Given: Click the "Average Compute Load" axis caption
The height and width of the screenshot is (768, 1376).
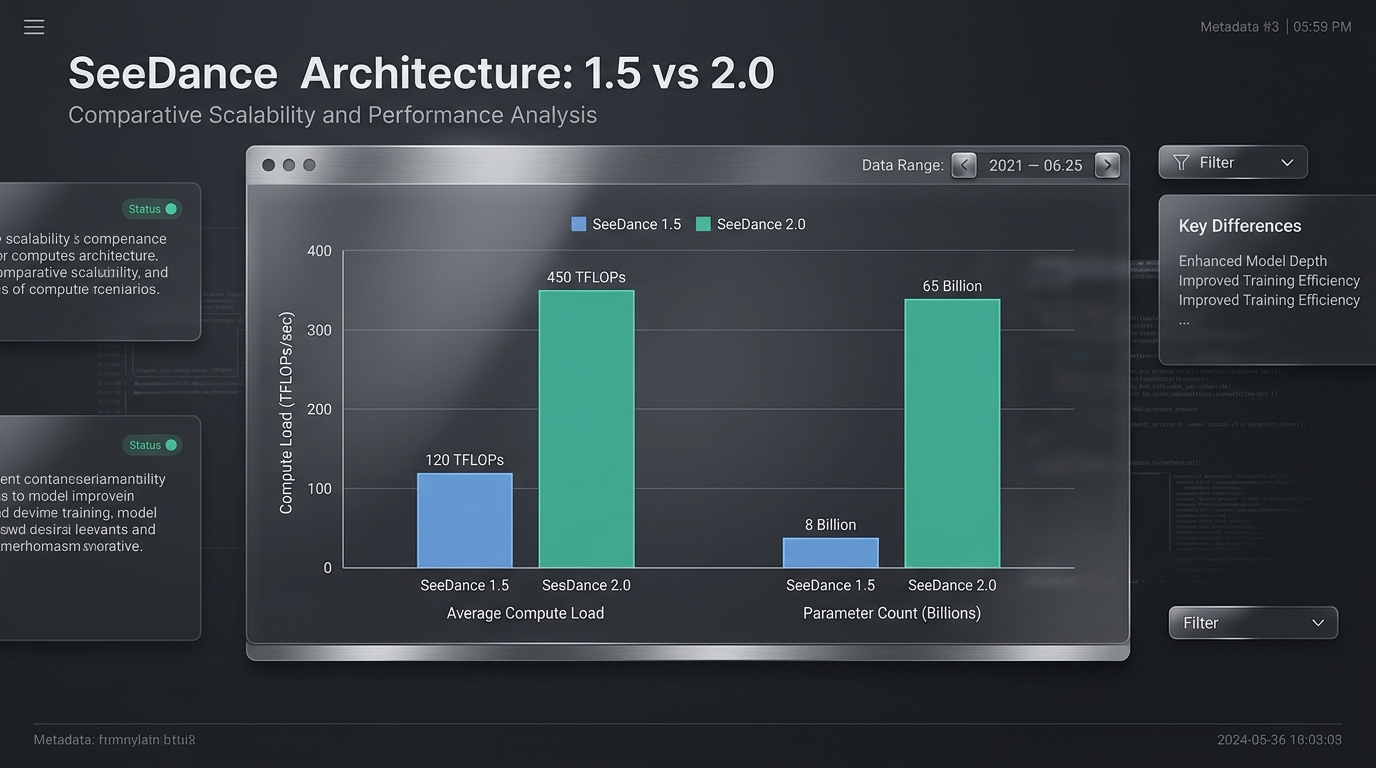Looking at the screenshot, I should [x=525, y=613].
